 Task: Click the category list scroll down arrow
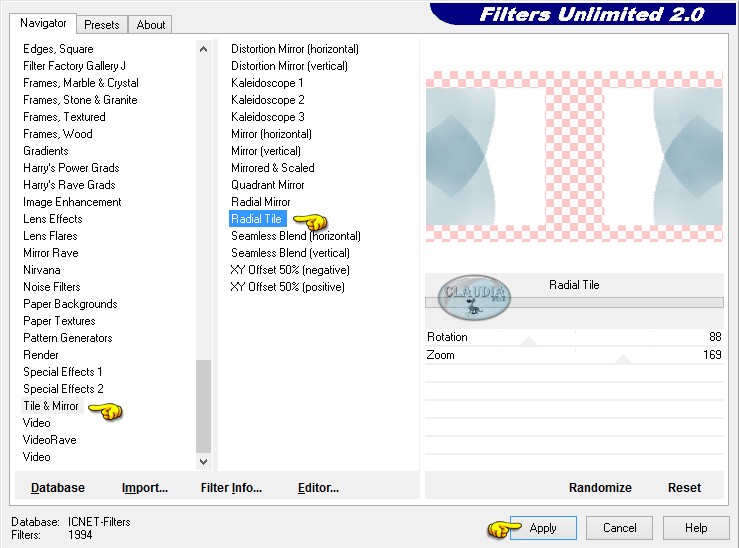[x=204, y=462]
